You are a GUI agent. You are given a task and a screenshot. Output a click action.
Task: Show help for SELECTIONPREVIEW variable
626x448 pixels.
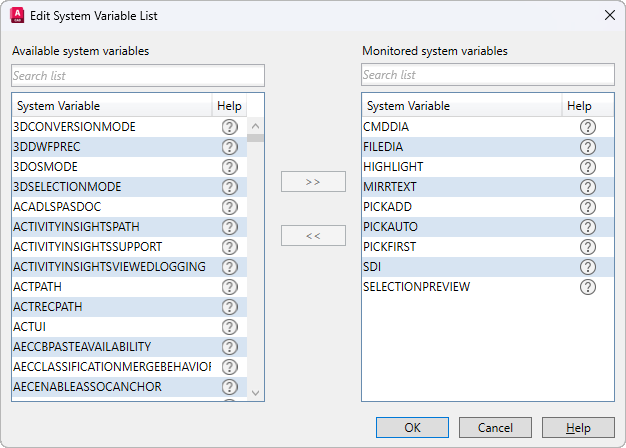point(587,287)
